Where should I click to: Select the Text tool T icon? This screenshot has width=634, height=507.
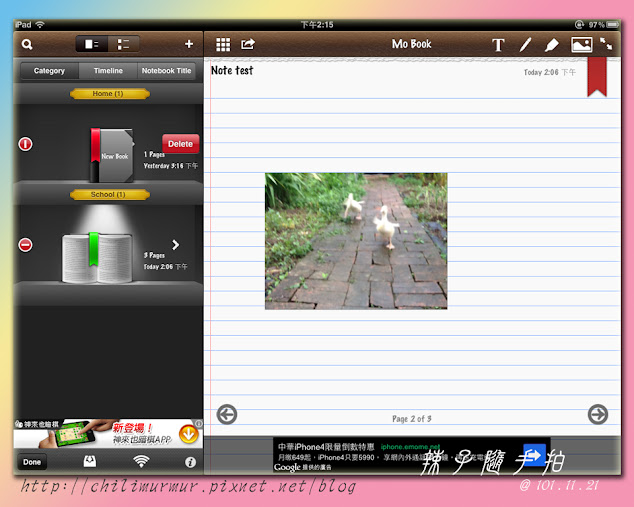[x=498, y=44]
